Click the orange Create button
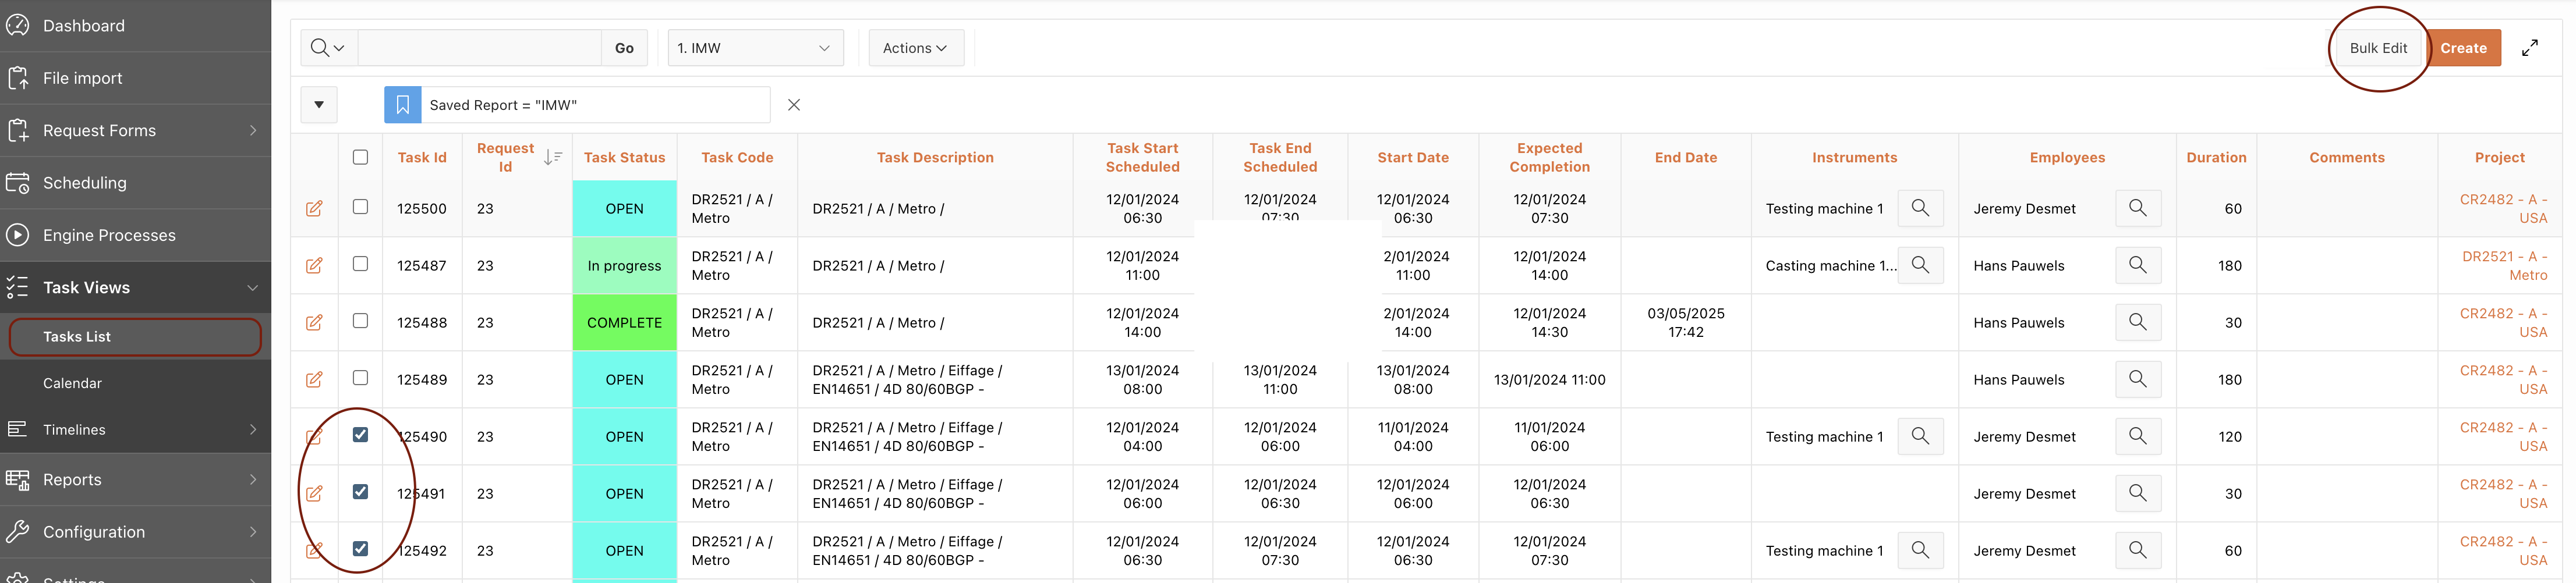This screenshot has height=583, width=2576. [x=2462, y=48]
